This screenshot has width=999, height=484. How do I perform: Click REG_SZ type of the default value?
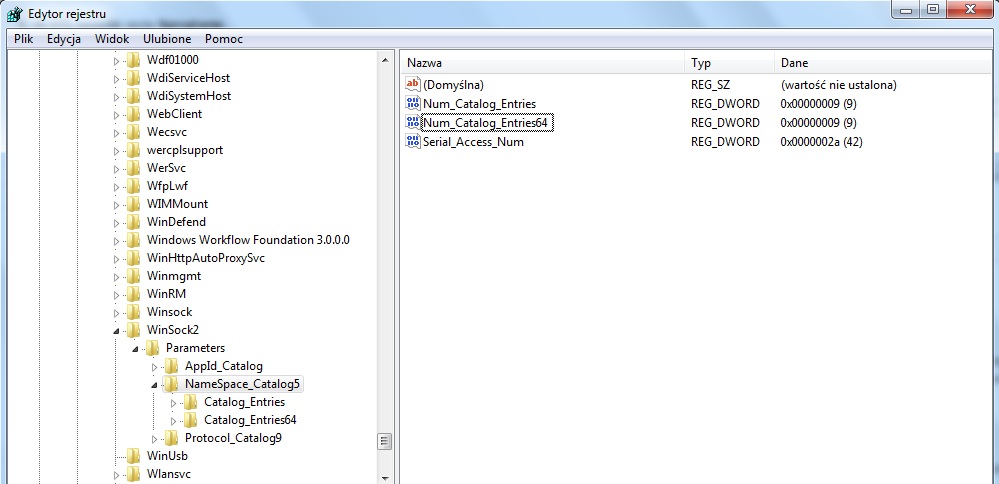pyautogui.click(x=710, y=84)
